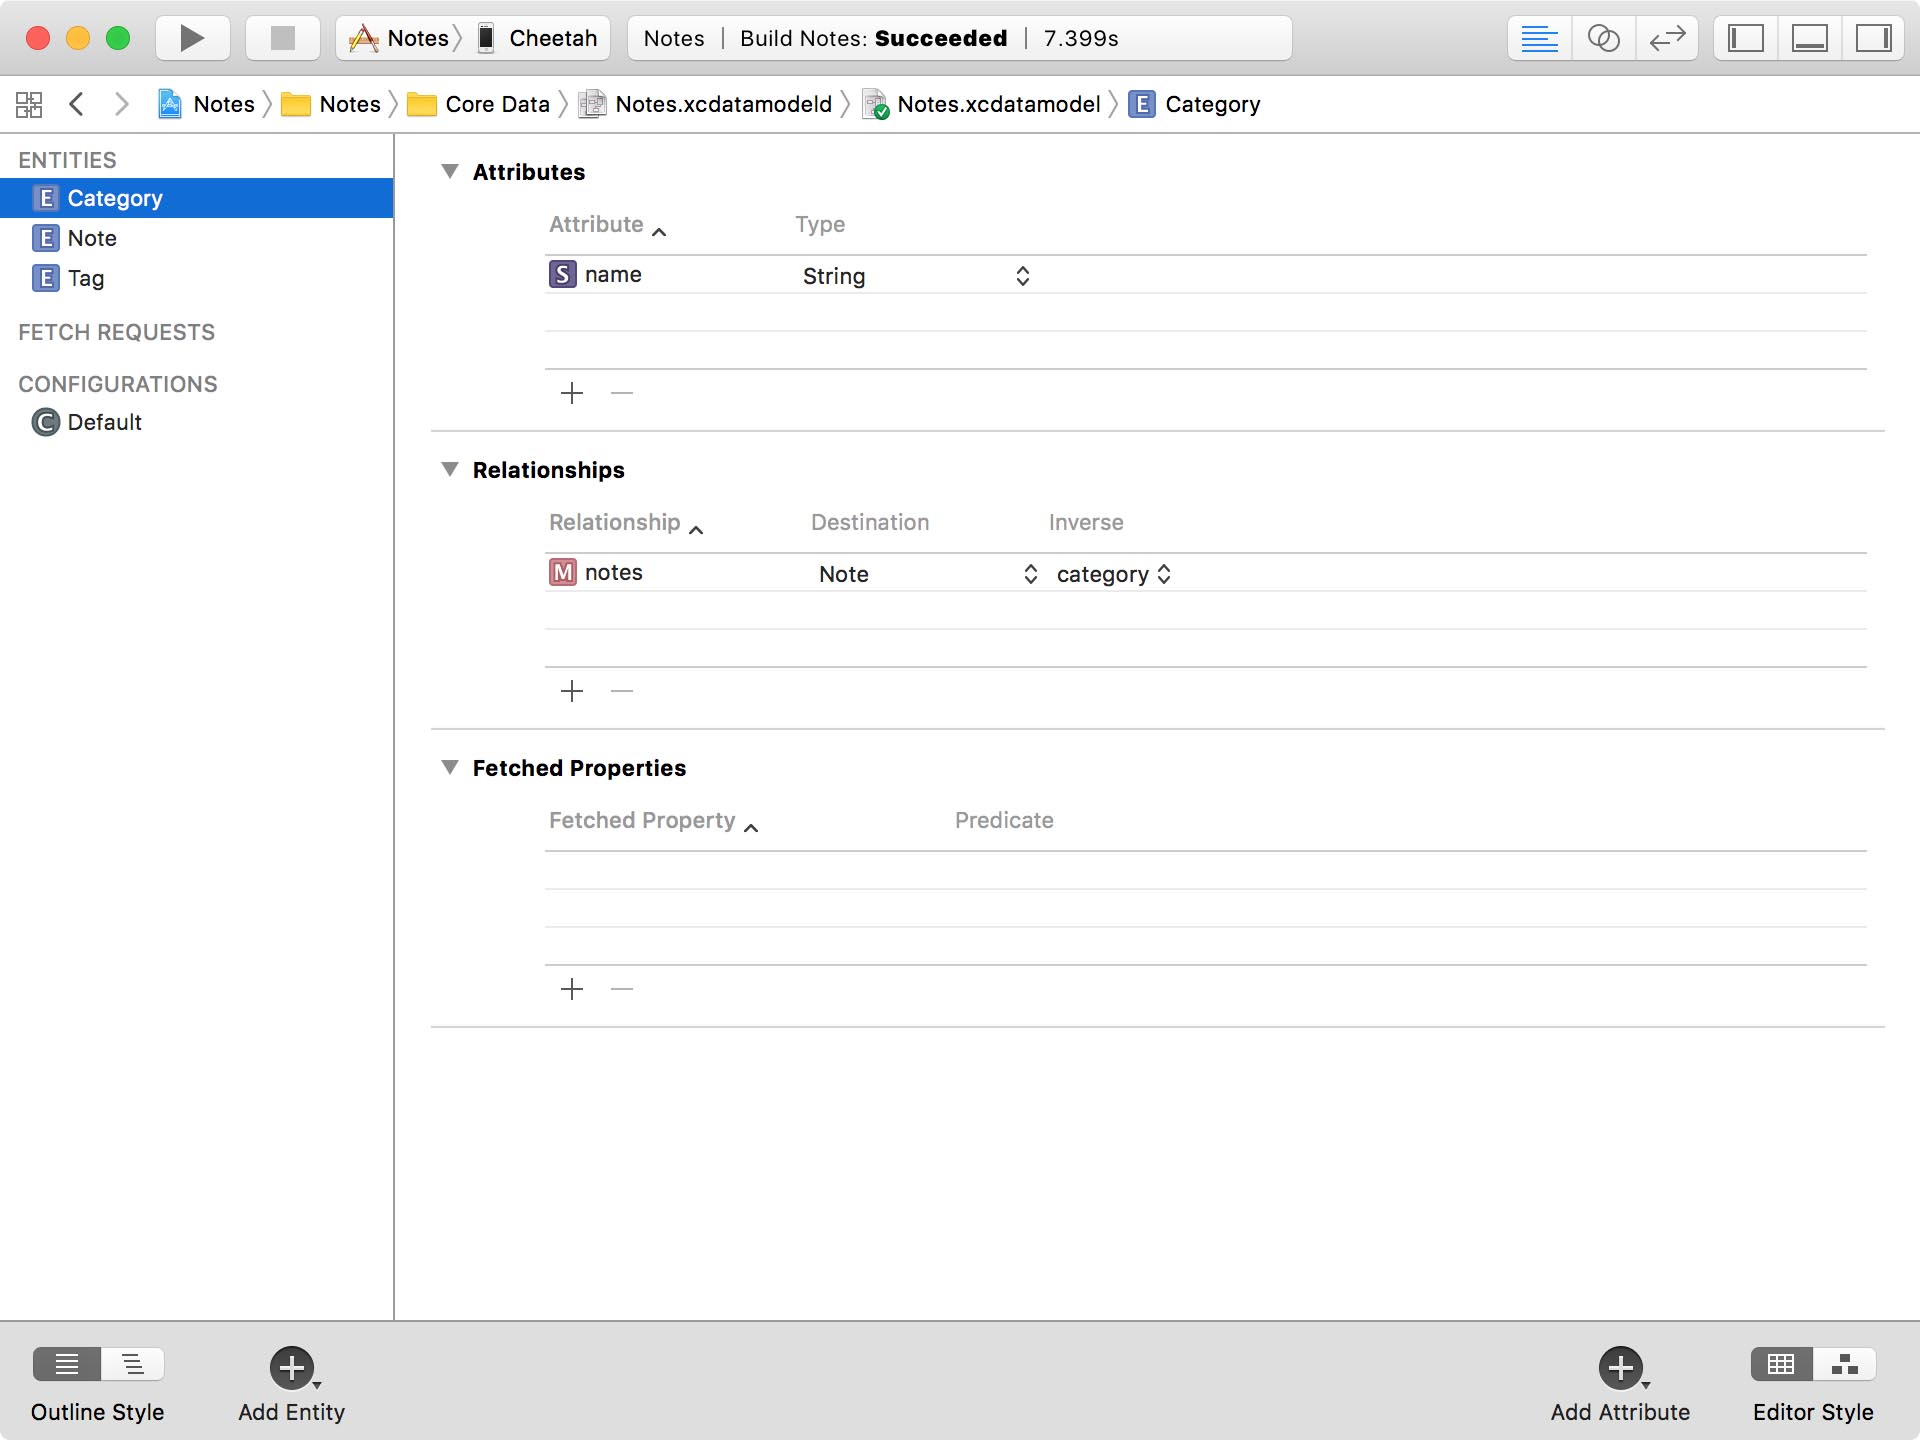Select the Tag entity in the sidebar

[86, 278]
